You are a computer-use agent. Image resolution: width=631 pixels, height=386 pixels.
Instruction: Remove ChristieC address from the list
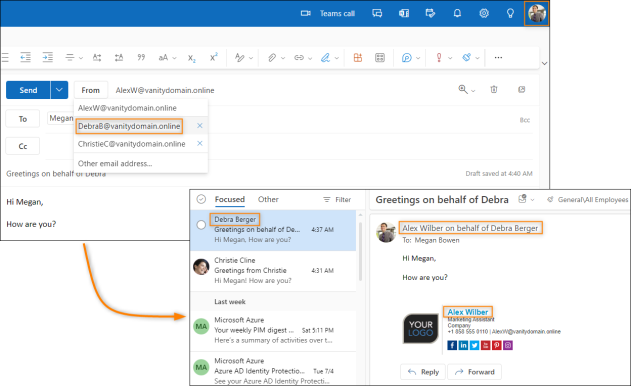200,144
